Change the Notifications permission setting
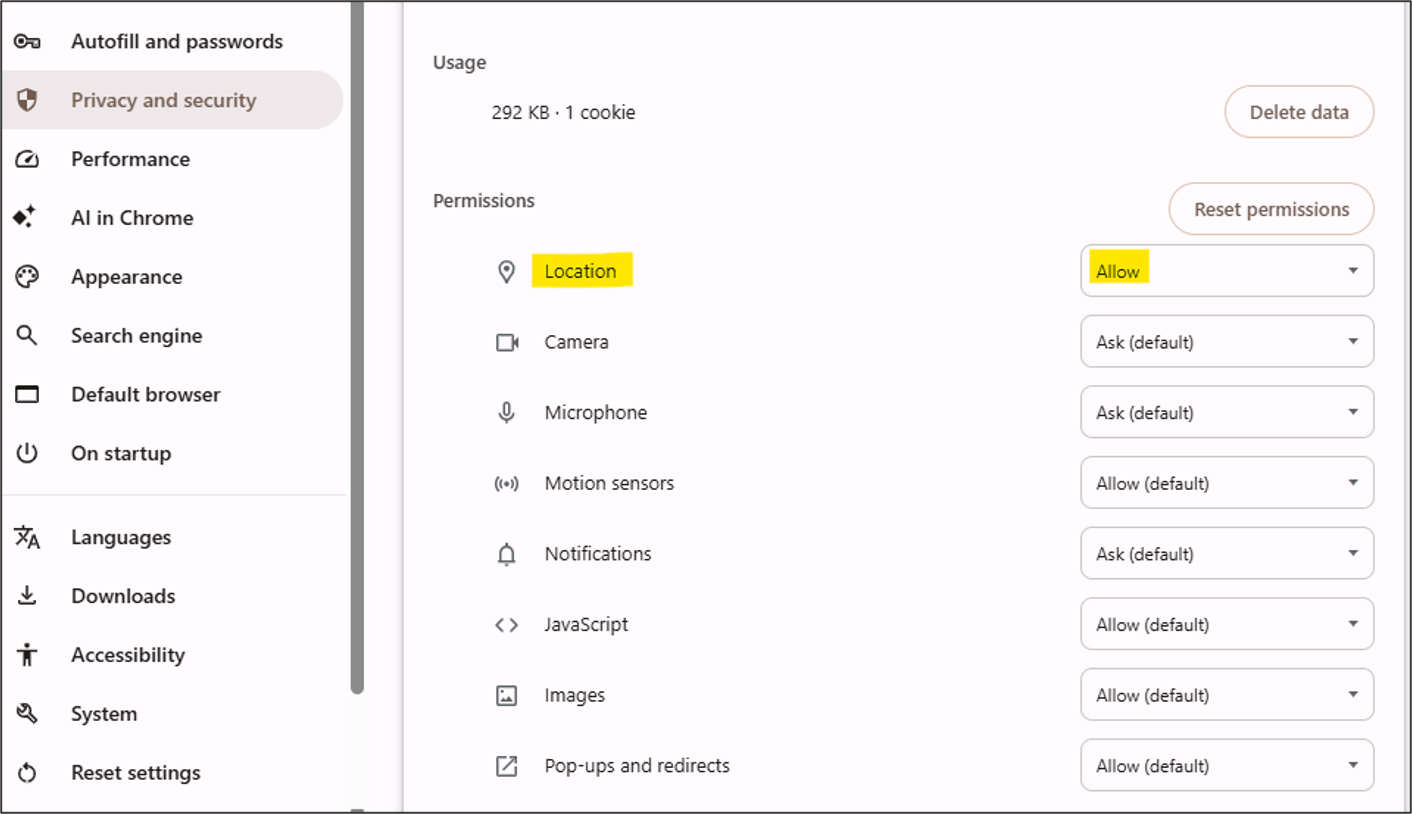Screen dimensions: 1412x814 (x=1227, y=554)
